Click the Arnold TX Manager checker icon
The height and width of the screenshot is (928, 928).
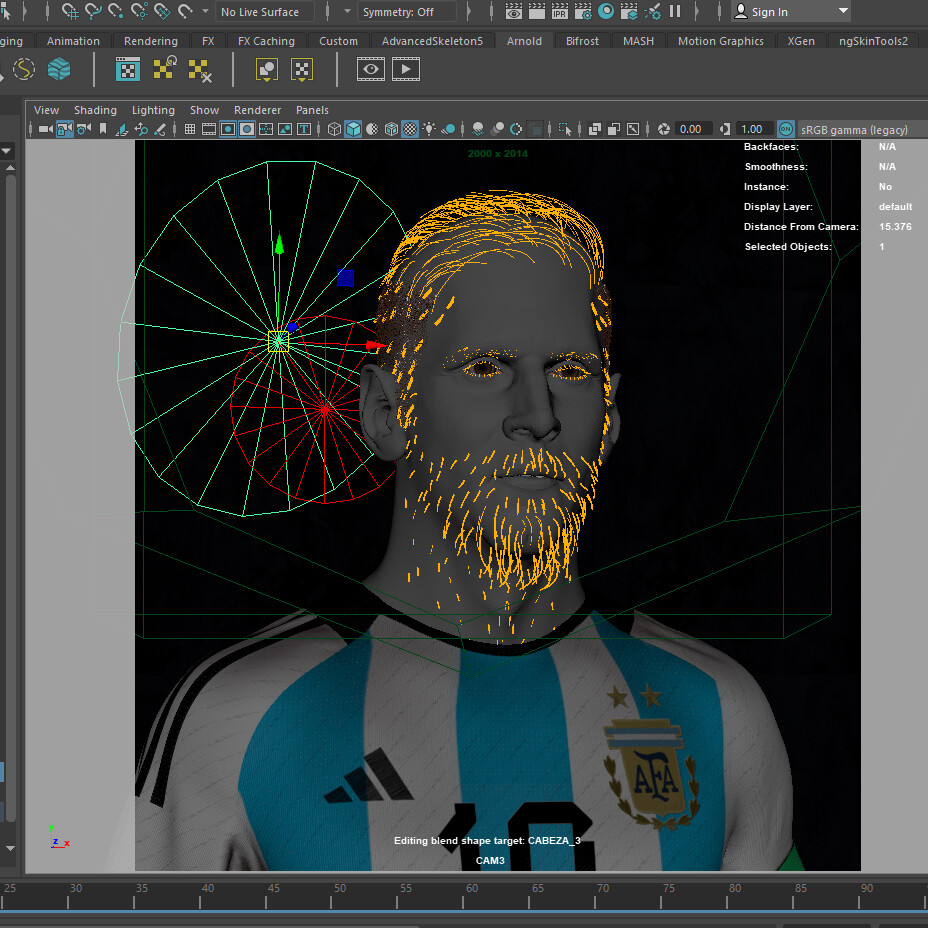pos(128,69)
